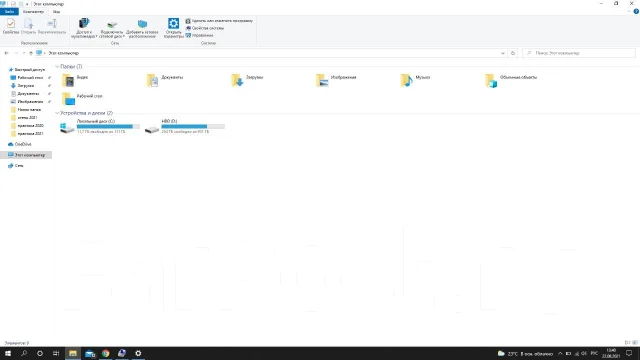The height and width of the screenshot is (360, 640).
Task: Click Удалить или изменить программу
Action: [219, 21]
